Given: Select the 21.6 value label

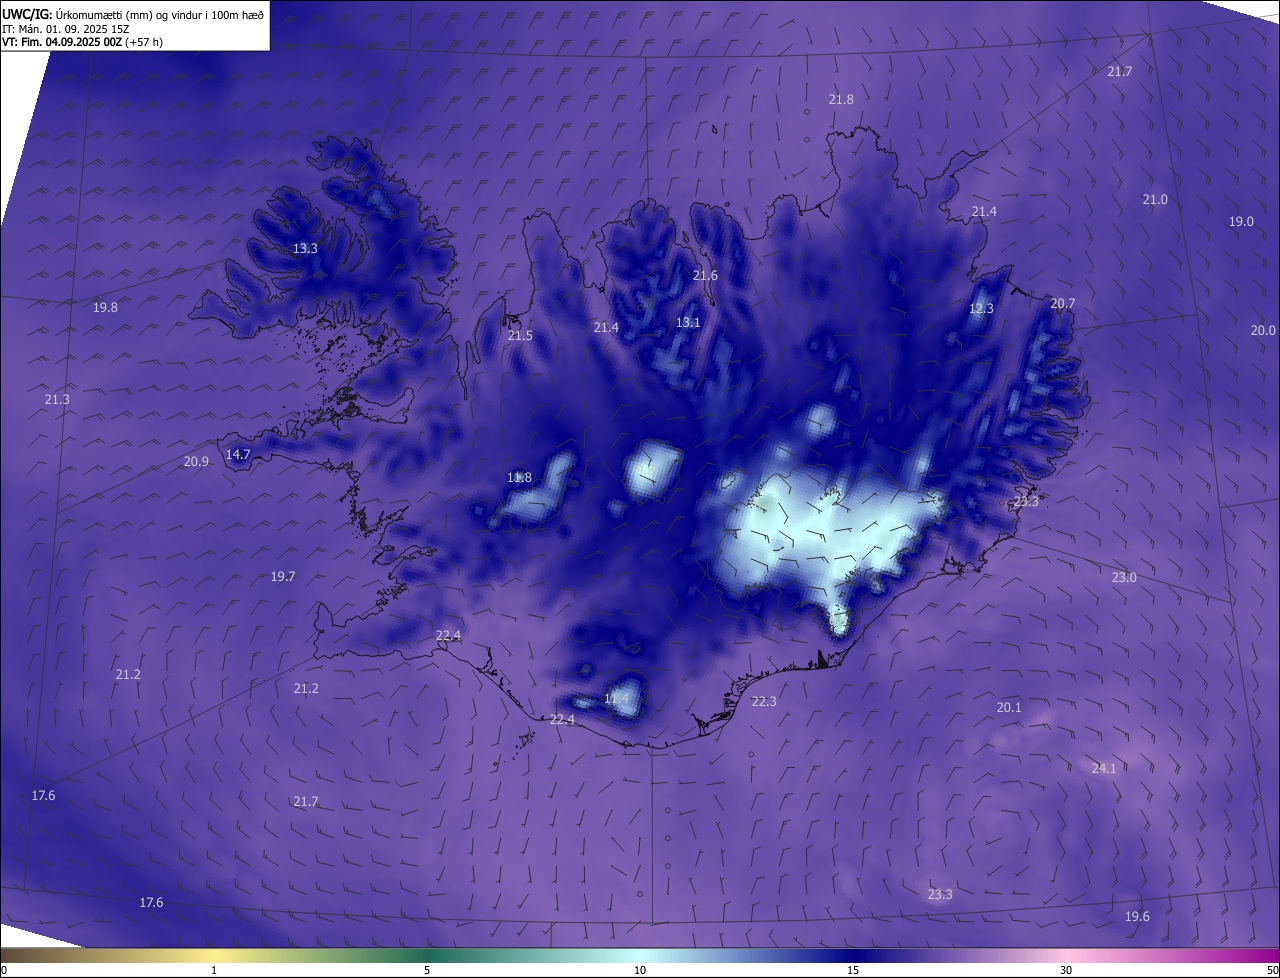Looking at the screenshot, I should tap(705, 275).
